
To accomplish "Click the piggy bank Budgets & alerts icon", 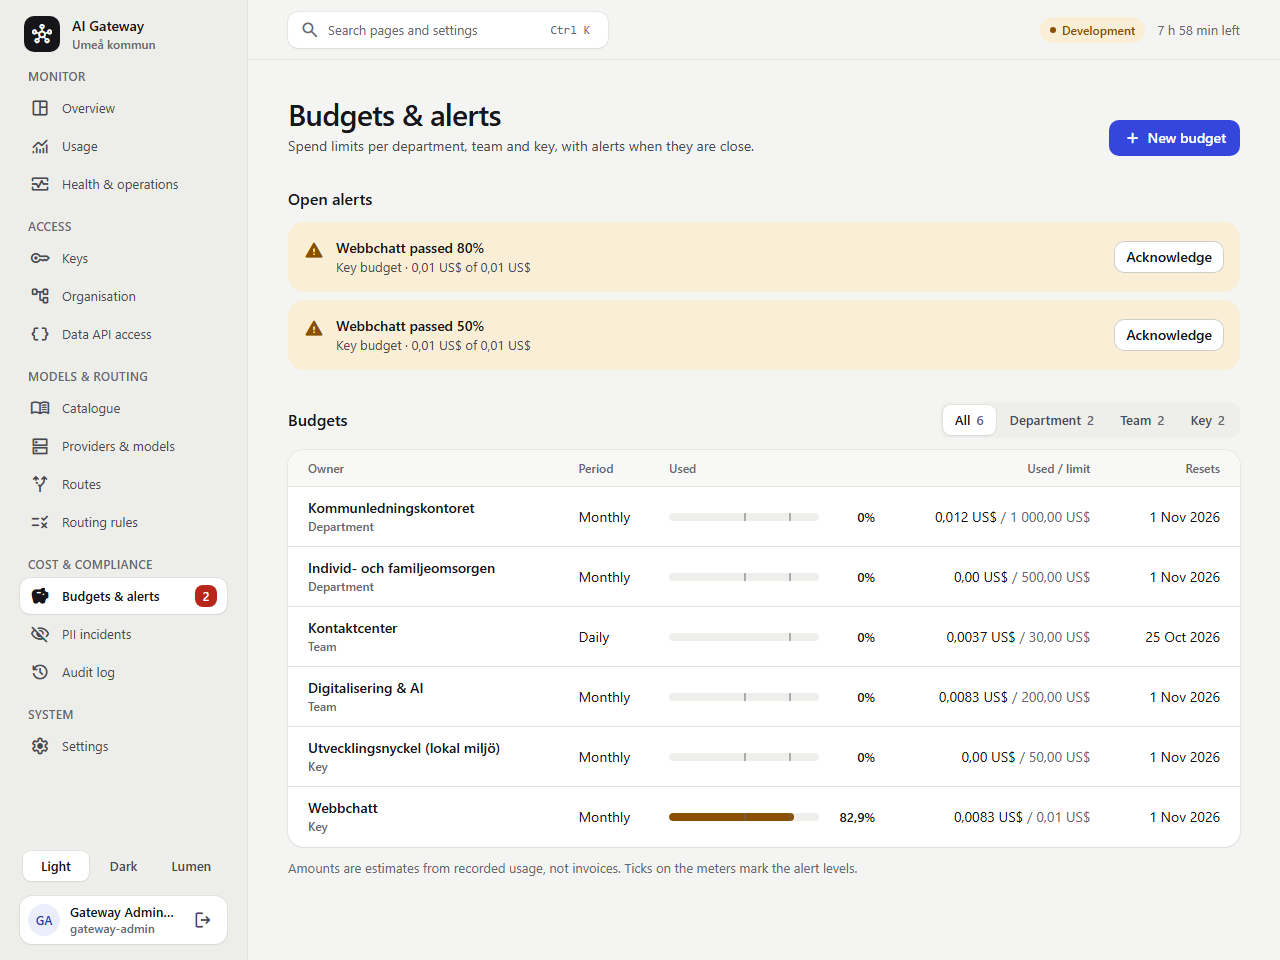I will [x=40, y=596].
